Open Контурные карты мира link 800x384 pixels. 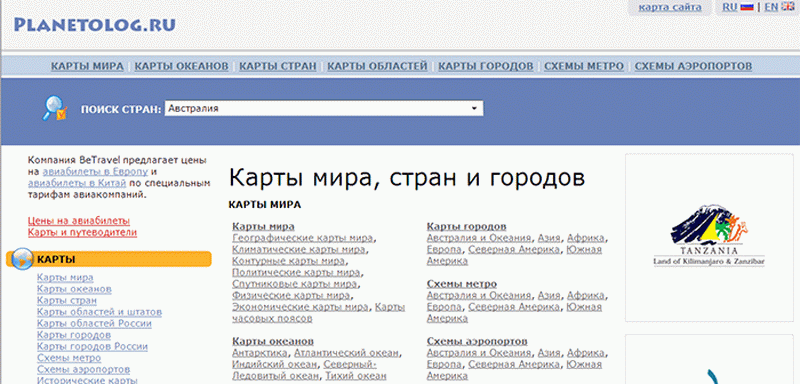tap(288, 261)
